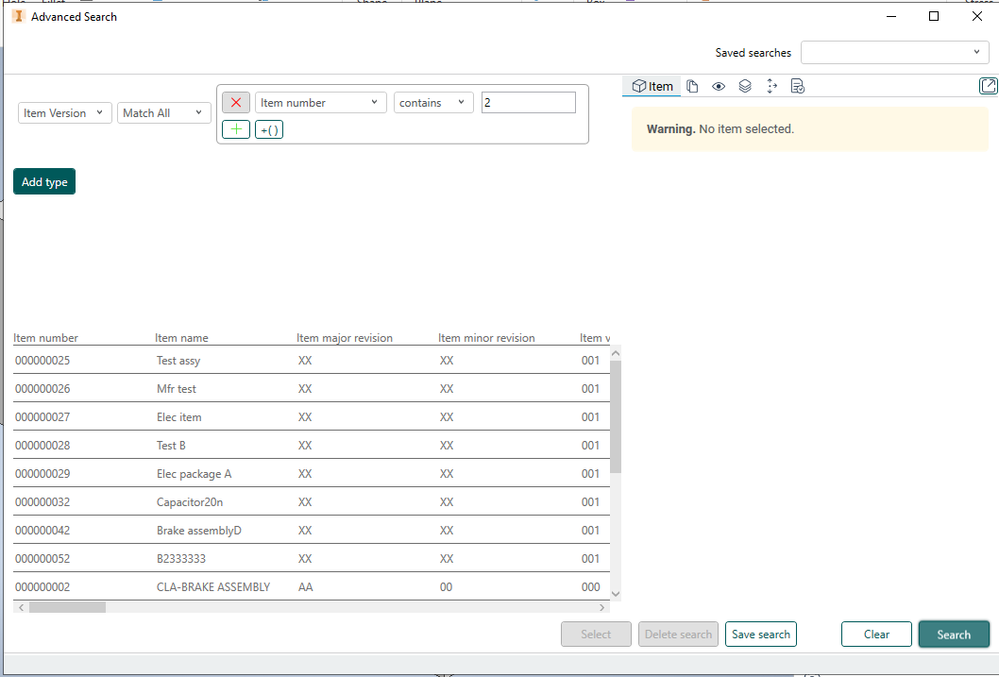Select the B2333333 row
999x677 pixels.
click(x=311, y=559)
